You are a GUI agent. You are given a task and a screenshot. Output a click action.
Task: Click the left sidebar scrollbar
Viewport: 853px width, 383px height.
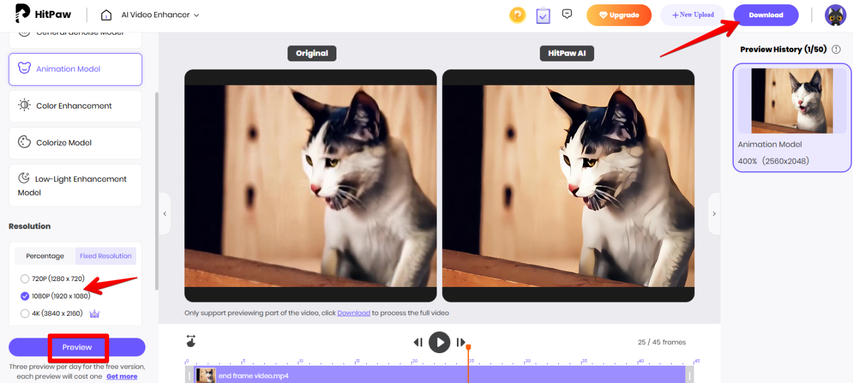coord(157,190)
